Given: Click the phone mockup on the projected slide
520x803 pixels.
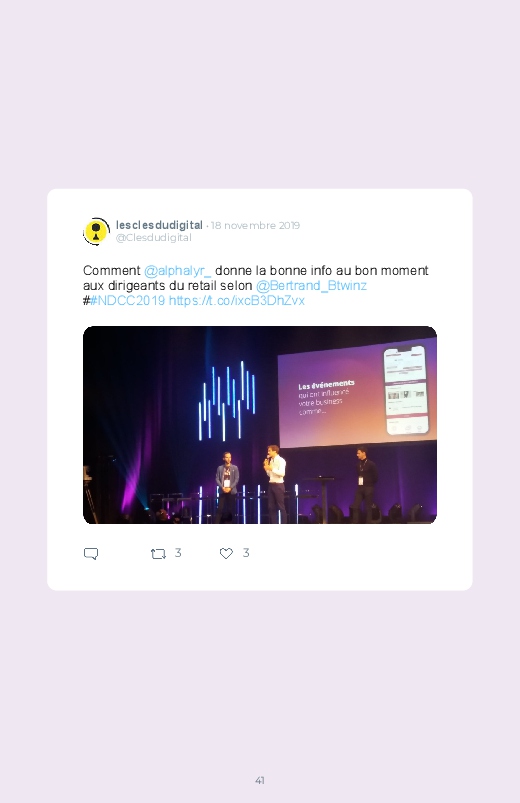Looking at the screenshot, I should pos(406,390).
